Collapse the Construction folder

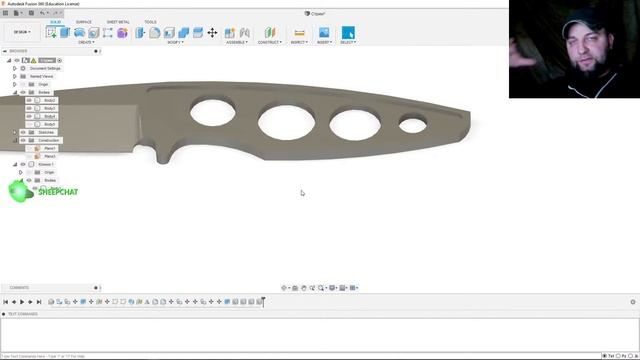pos(15,140)
